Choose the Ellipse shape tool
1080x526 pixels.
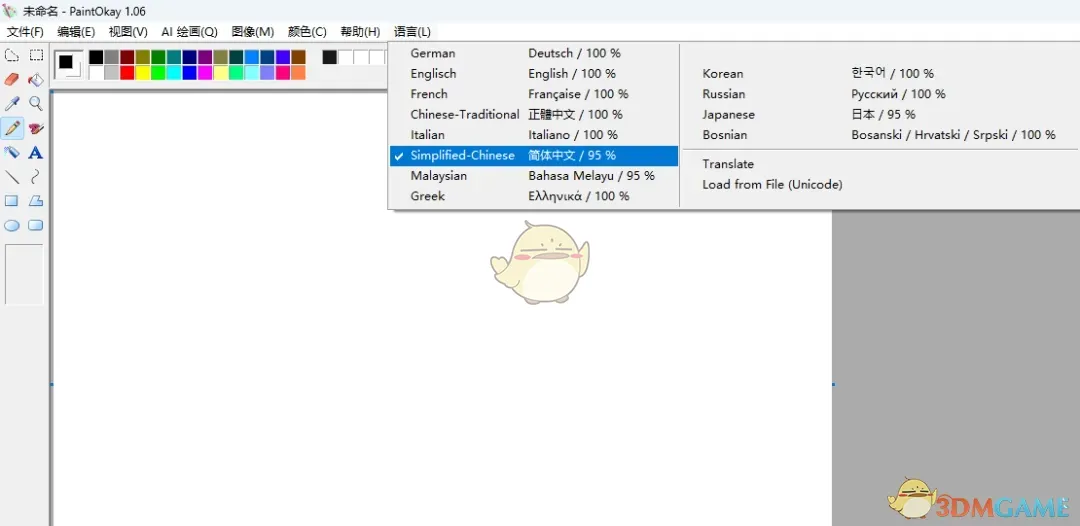coord(12,225)
